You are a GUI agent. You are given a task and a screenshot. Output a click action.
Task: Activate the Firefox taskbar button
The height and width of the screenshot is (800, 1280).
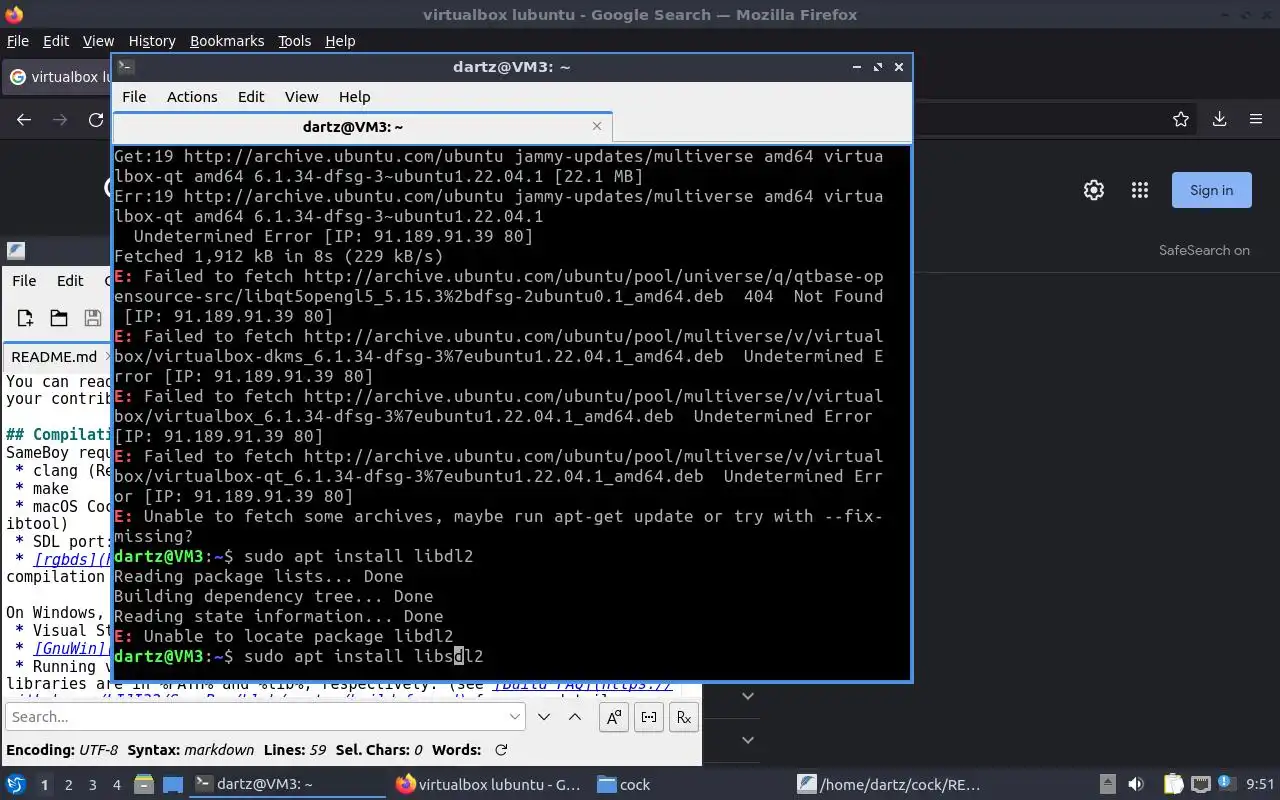(x=490, y=784)
